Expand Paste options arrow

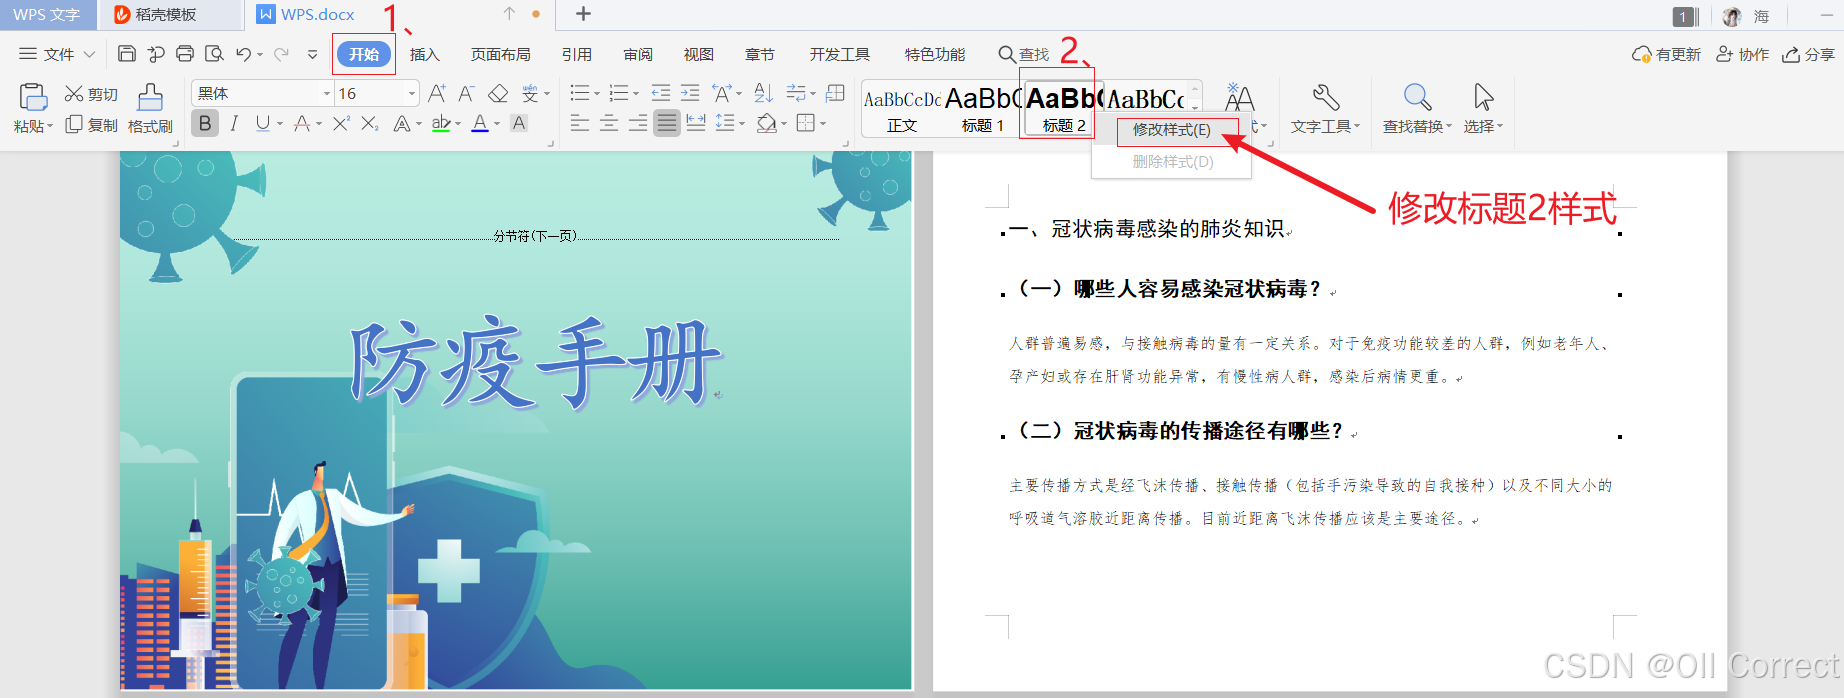[50, 127]
